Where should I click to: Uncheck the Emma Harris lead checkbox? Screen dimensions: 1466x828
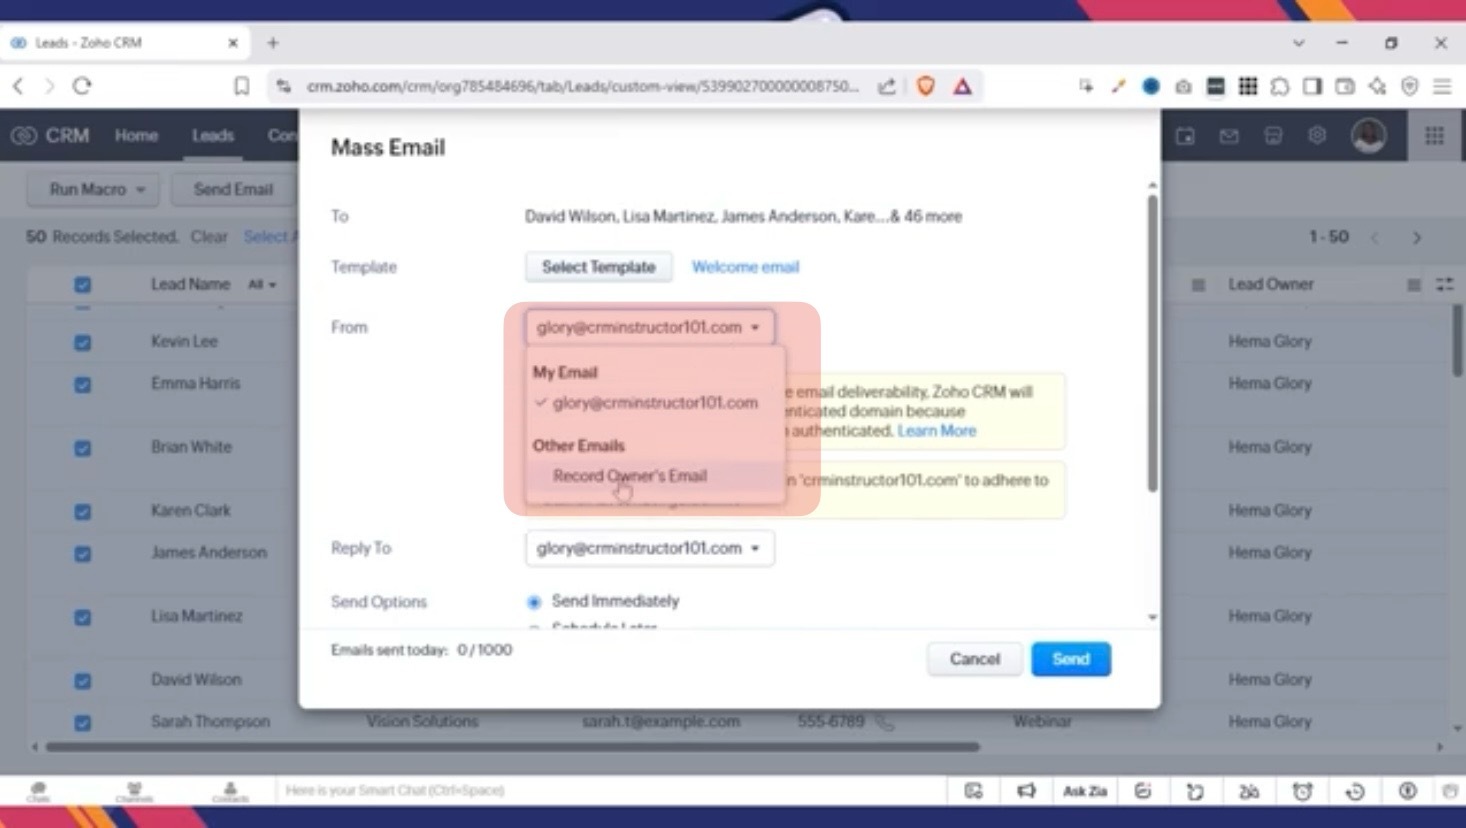83,384
